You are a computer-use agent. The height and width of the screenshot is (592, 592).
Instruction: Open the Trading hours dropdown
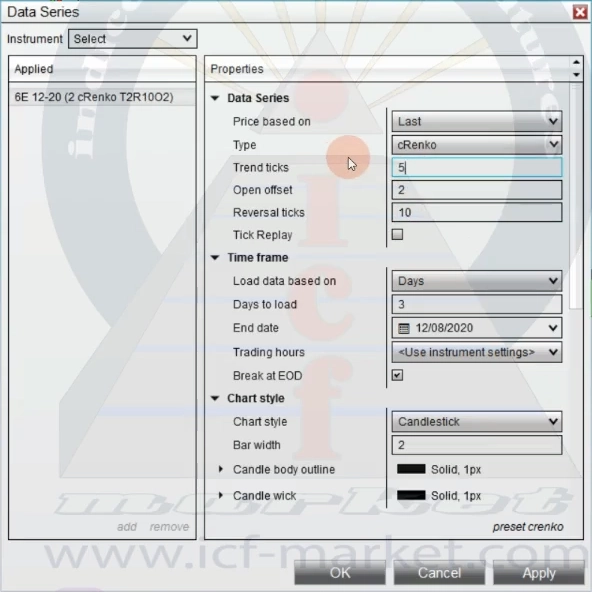tap(477, 352)
